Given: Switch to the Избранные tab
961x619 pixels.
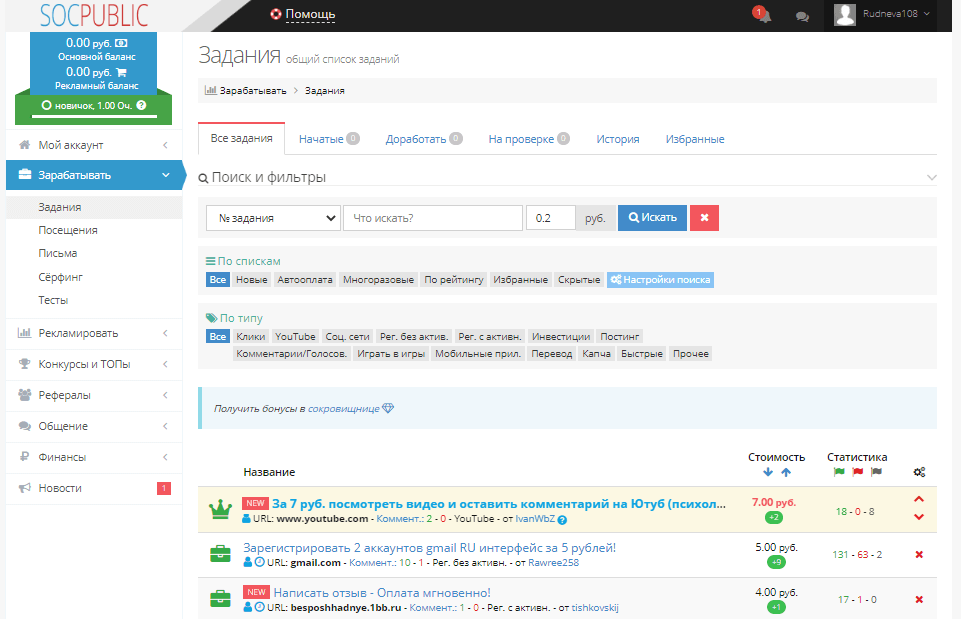Looking at the screenshot, I should (x=695, y=139).
